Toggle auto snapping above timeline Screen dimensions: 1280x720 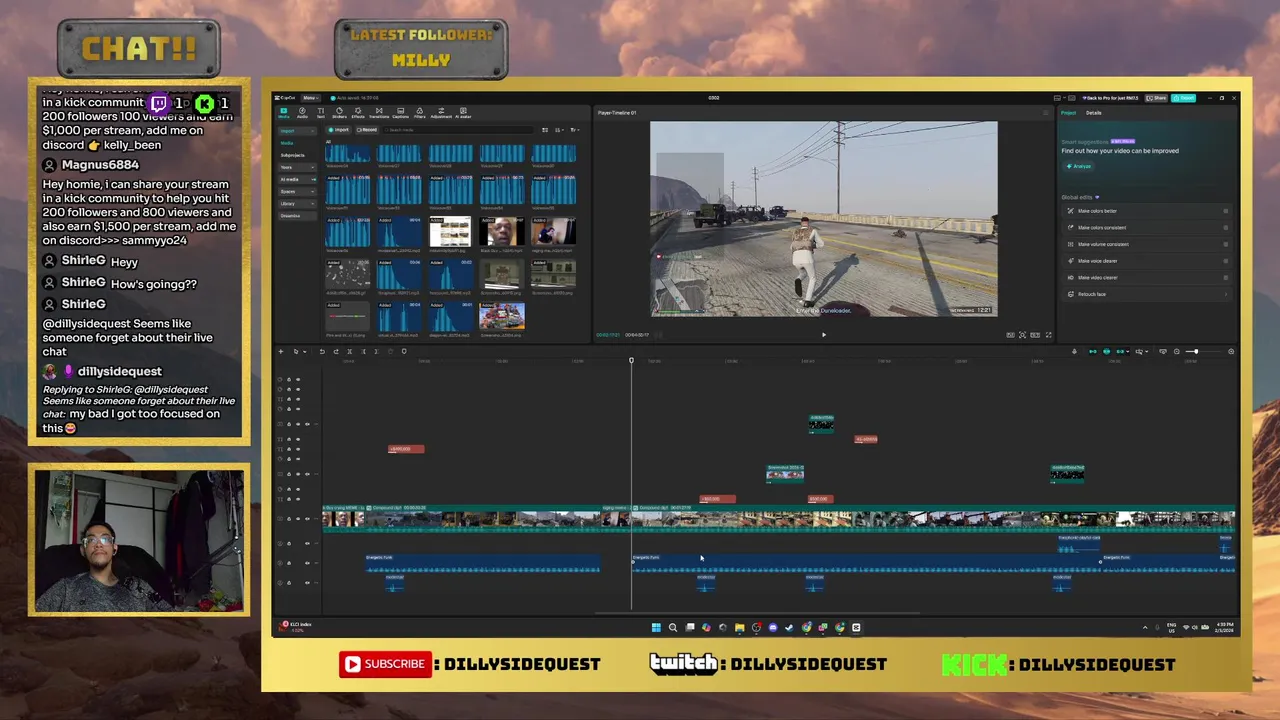coord(1107,351)
